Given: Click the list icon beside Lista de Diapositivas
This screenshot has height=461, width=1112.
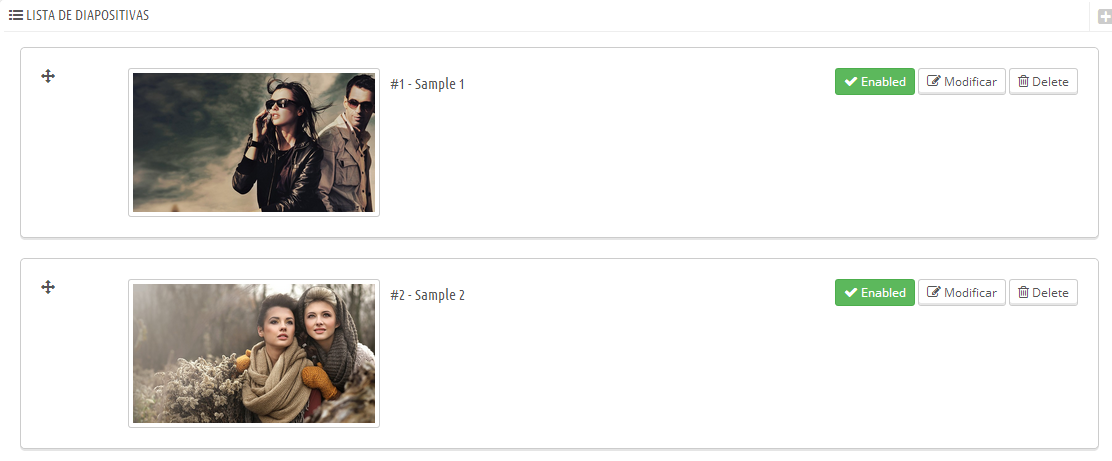Looking at the screenshot, I should (x=16, y=15).
